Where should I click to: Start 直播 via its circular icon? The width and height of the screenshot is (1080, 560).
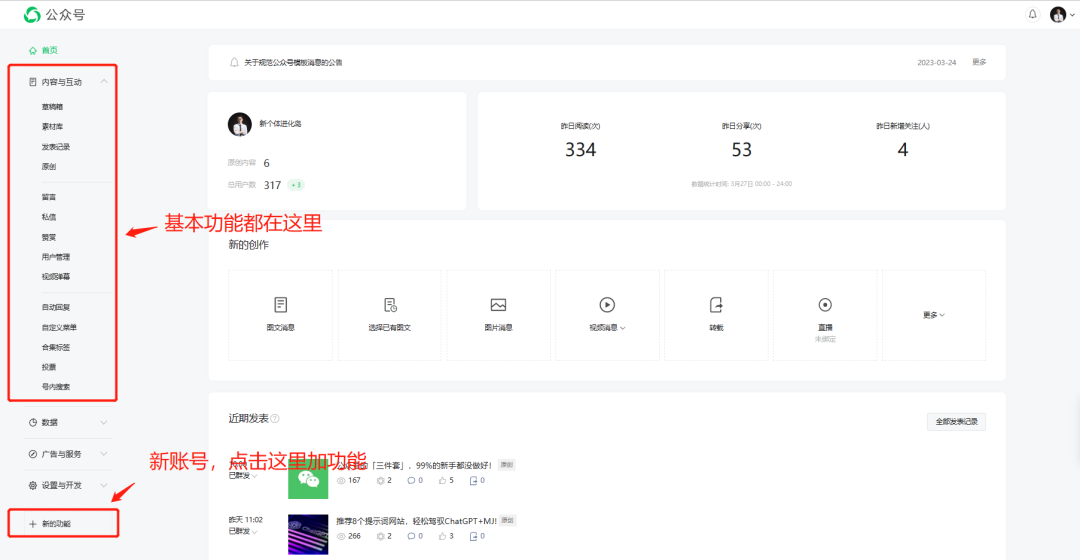tap(825, 304)
